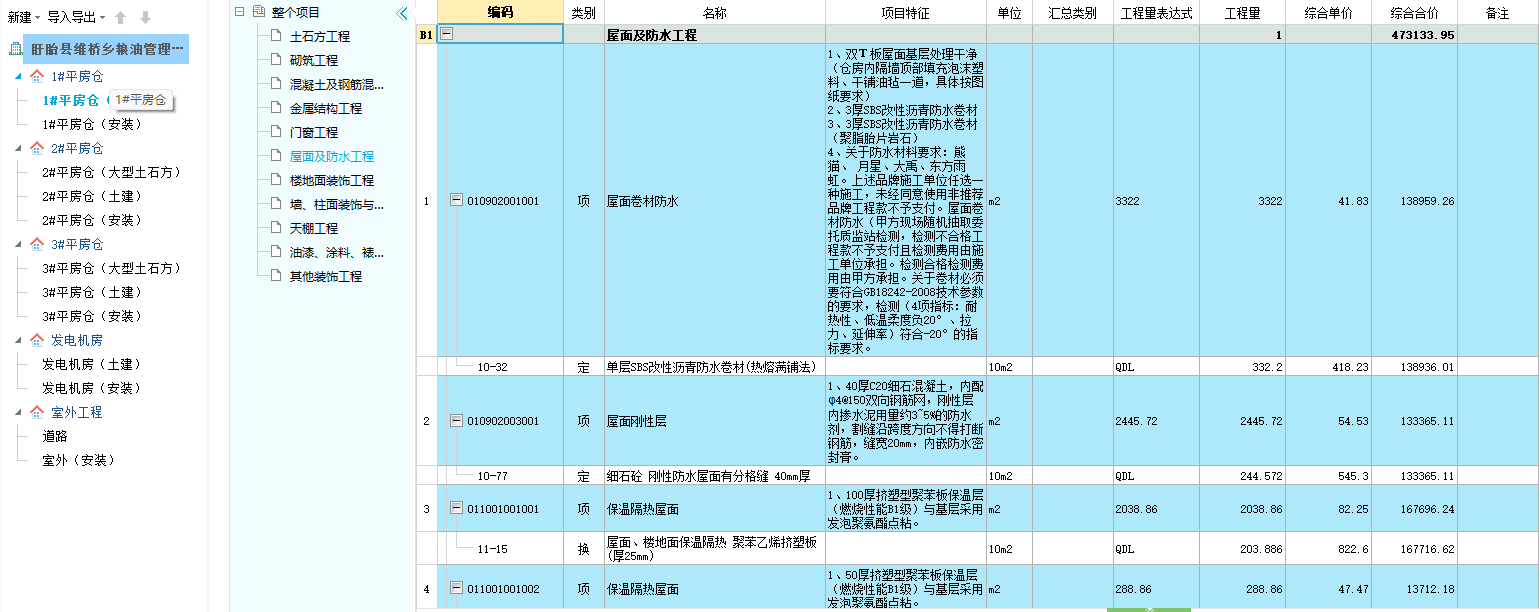Click the house icon beside 1#平房仓
This screenshot has width=1540, height=612.
[x=37, y=76]
